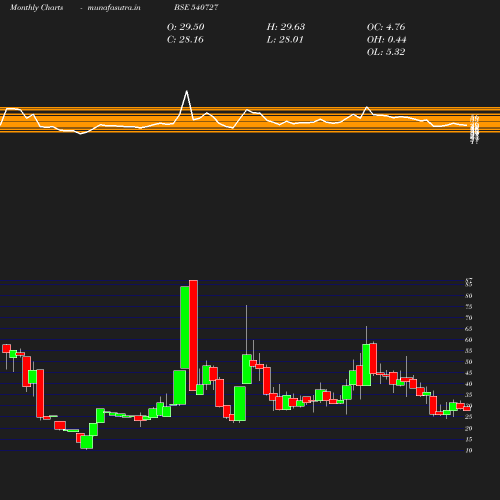This screenshot has height=500, width=500.
Task: Select the 'BSE 540727' symbol label
Action: [196, 7]
